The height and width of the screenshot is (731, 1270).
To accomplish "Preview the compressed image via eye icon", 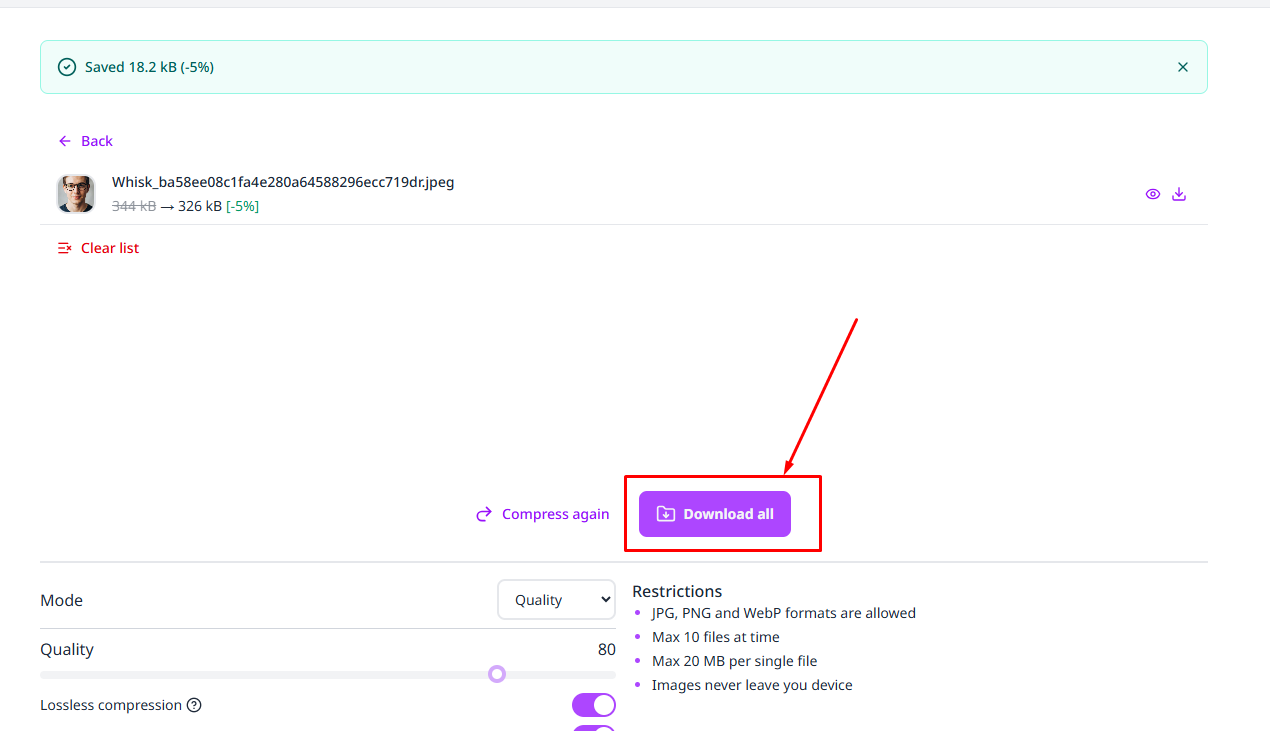I will pyautogui.click(x=1153, y=194).
